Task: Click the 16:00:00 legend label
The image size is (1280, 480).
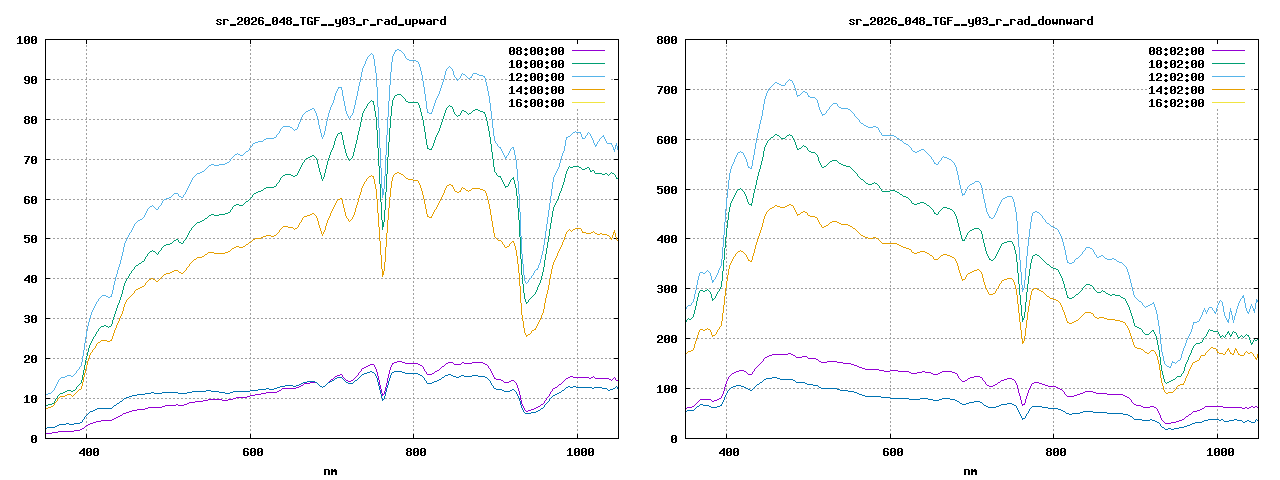Action: pos(536,103)
